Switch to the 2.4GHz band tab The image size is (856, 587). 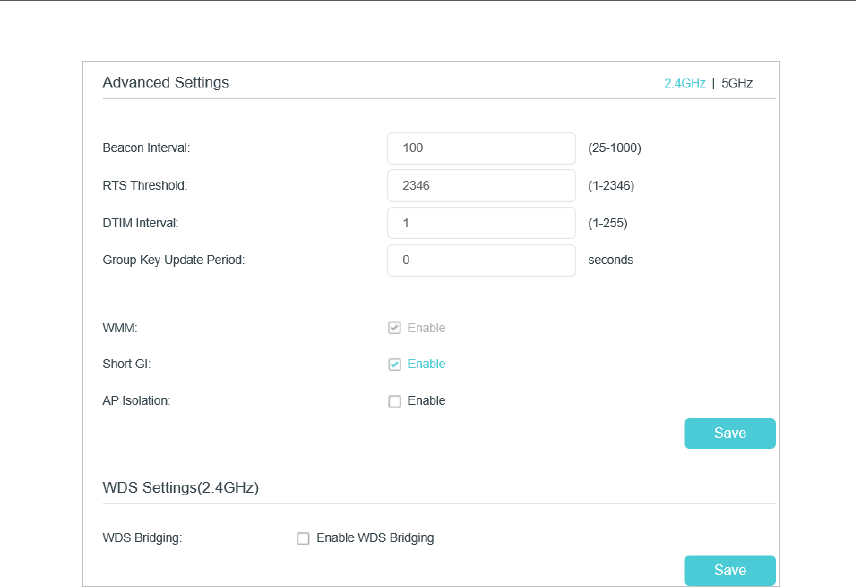pos(685,83)
